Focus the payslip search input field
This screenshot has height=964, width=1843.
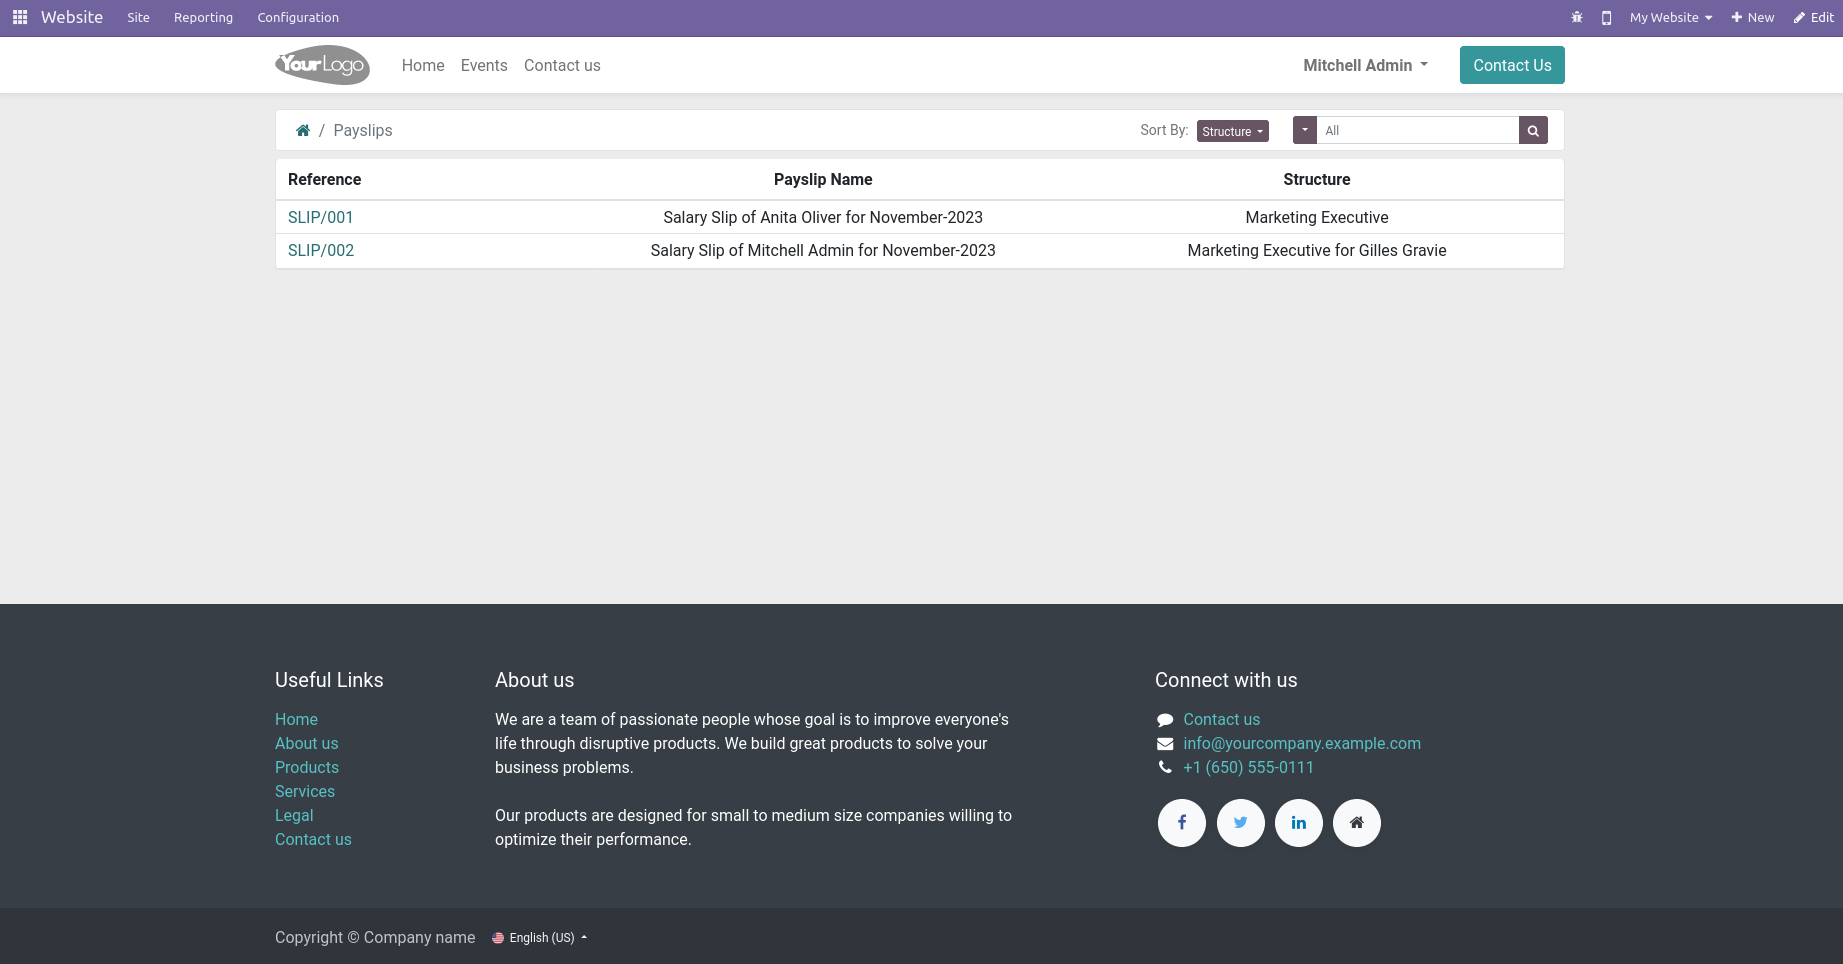click(x=1418, y=130)
